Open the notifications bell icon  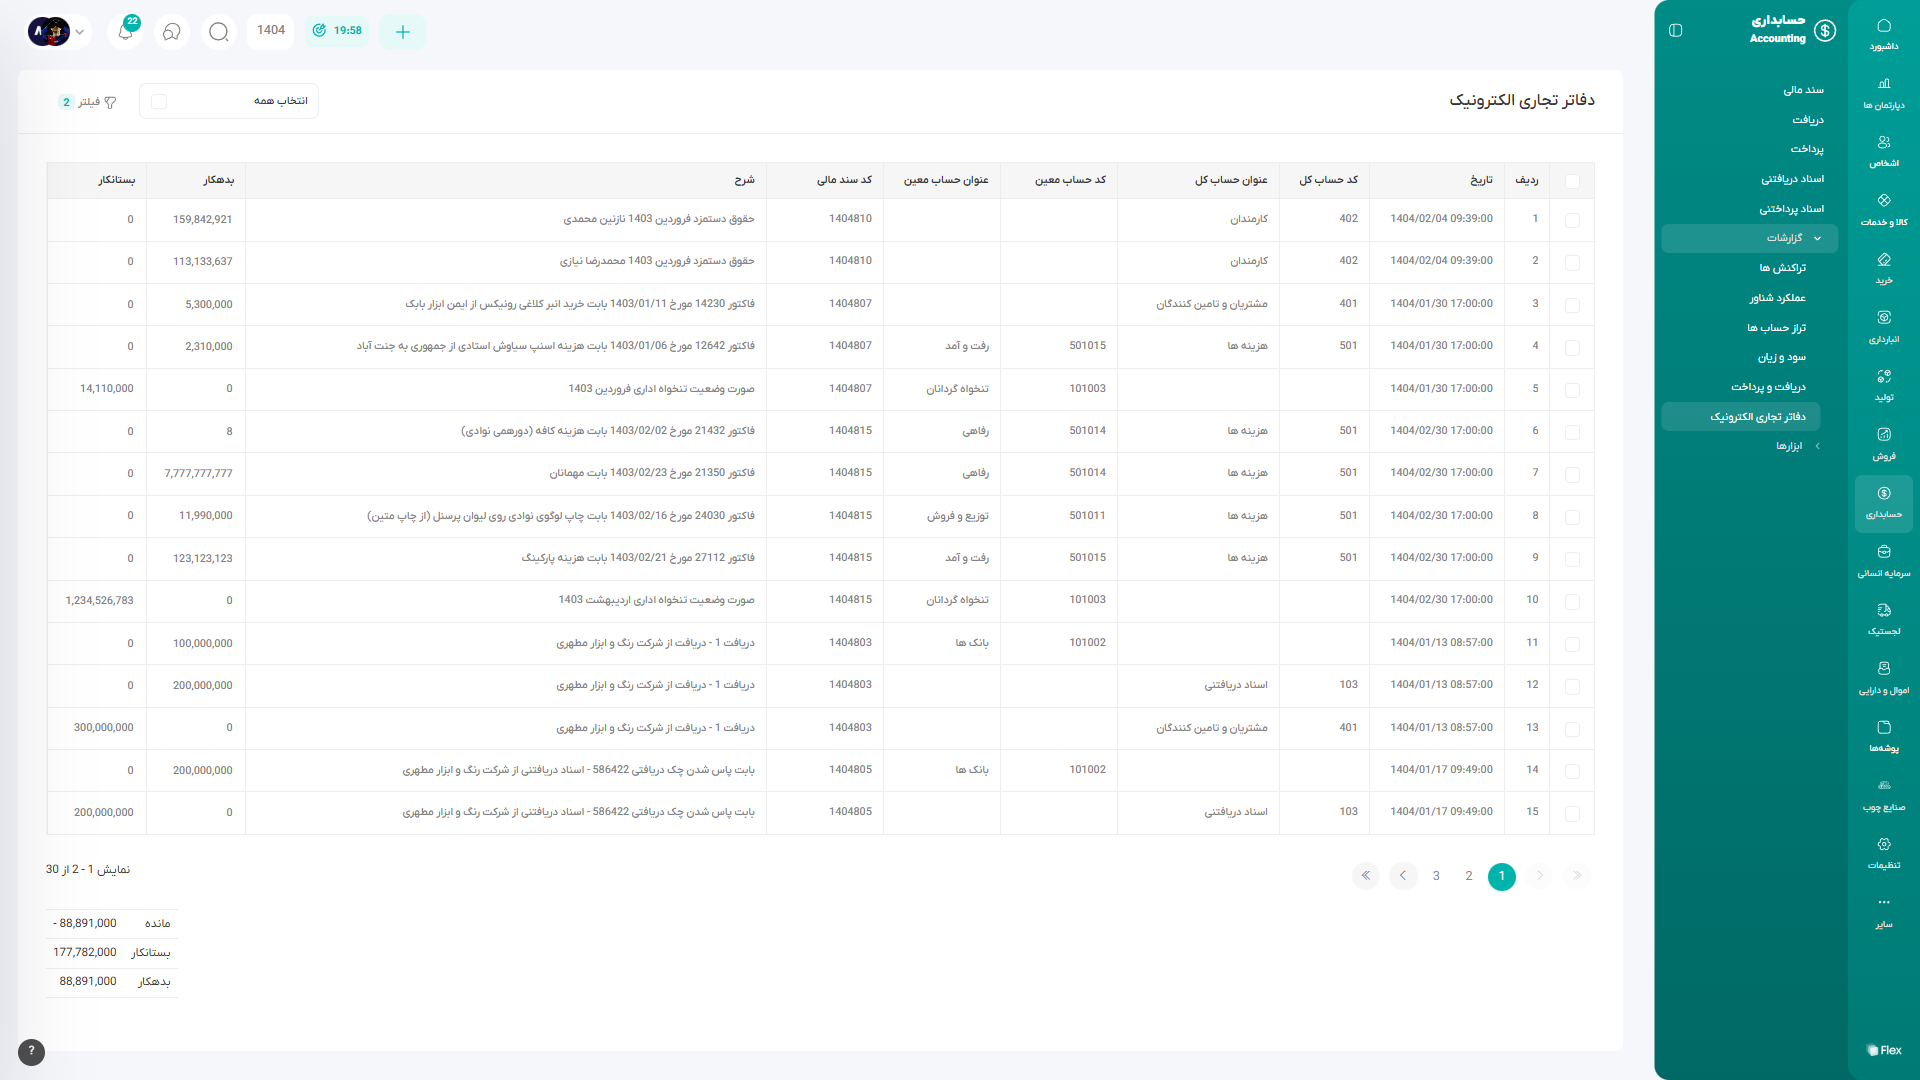(126, 32)
